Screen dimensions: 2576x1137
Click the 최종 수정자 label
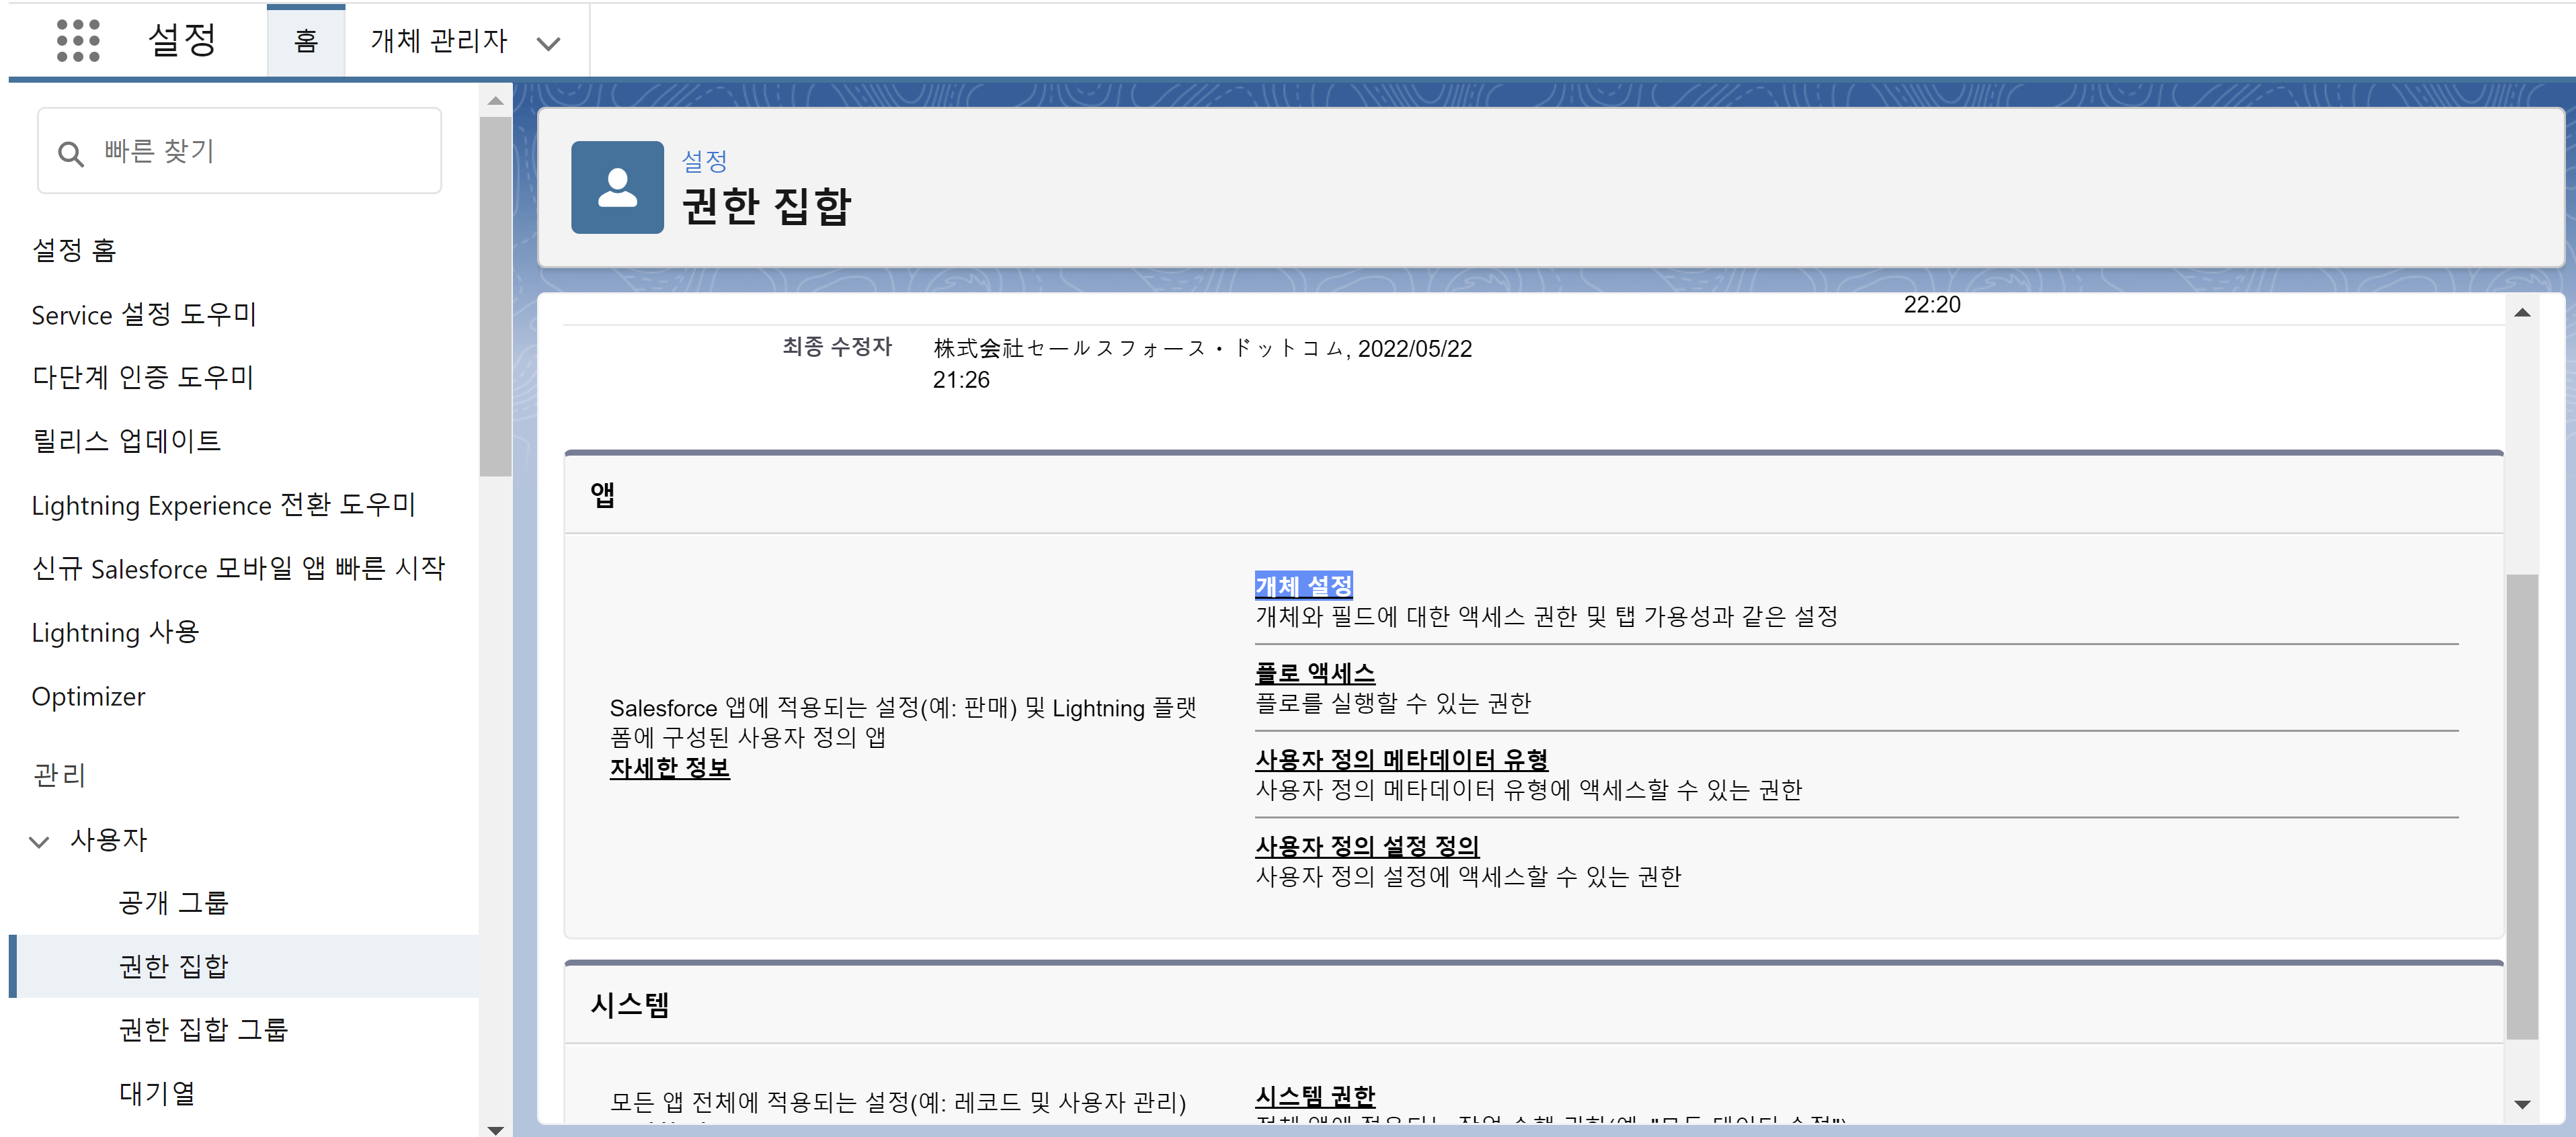coord(837,347)
